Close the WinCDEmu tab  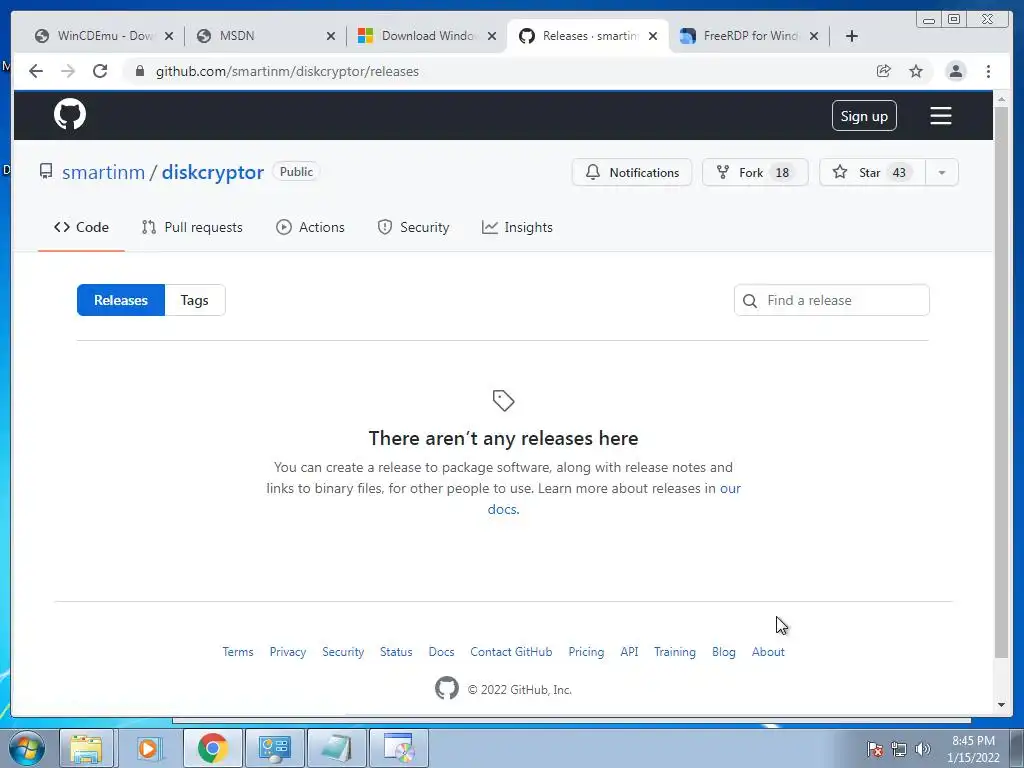tap(168, 36)
